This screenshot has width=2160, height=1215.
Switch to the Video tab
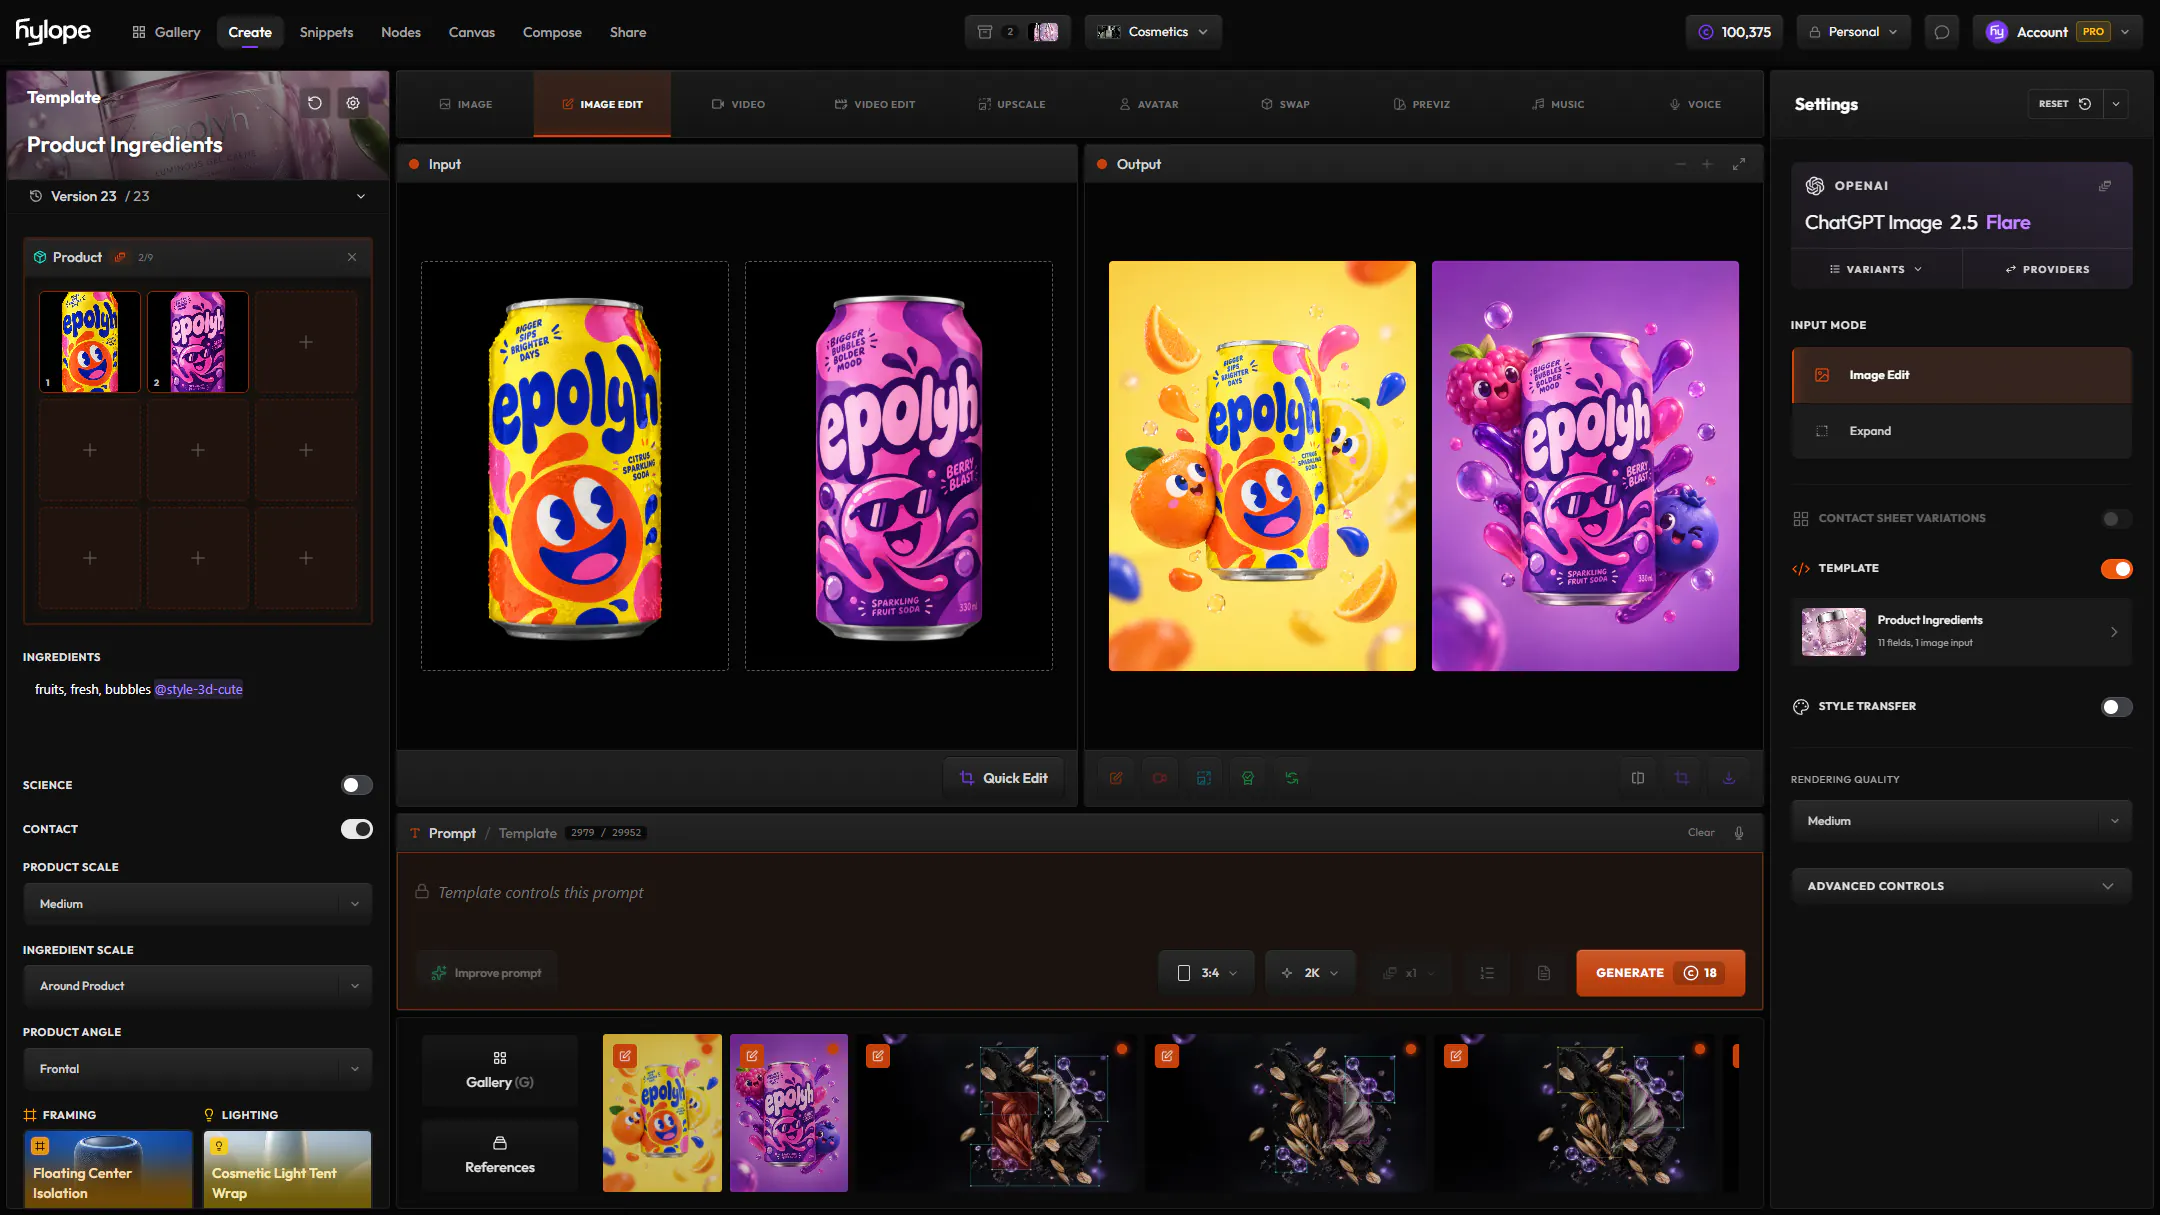pyautogui.click(x=738, y=104)
